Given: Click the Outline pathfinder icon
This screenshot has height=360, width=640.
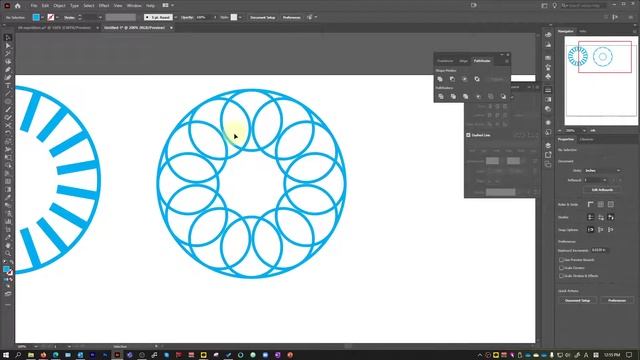Looking at the screenshot, I should click(491, 96).
